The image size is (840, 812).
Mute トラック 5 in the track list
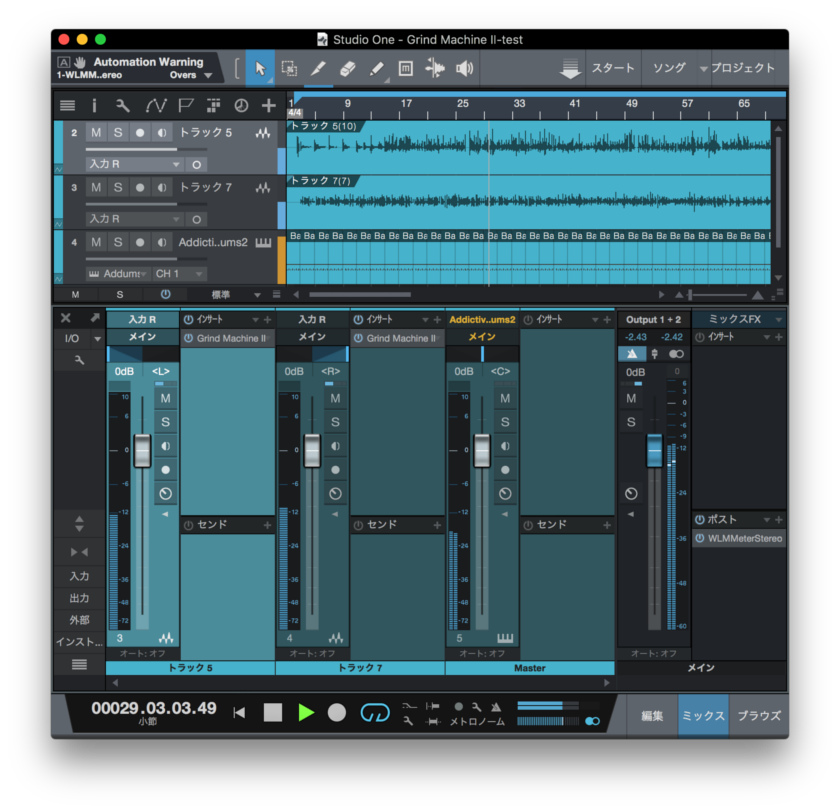96,132
